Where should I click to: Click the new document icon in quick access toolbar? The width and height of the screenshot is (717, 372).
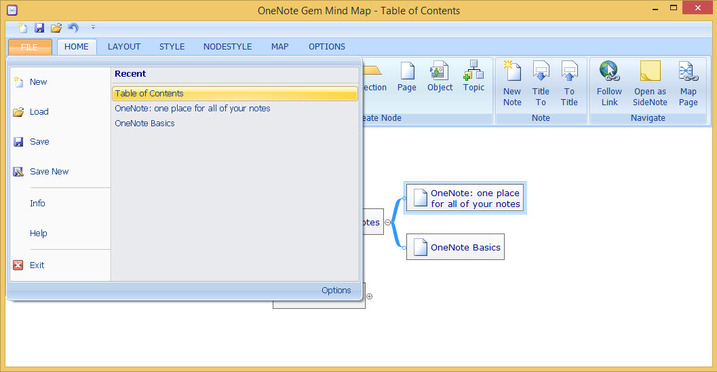pyautogui.click(x=22, y=28)
